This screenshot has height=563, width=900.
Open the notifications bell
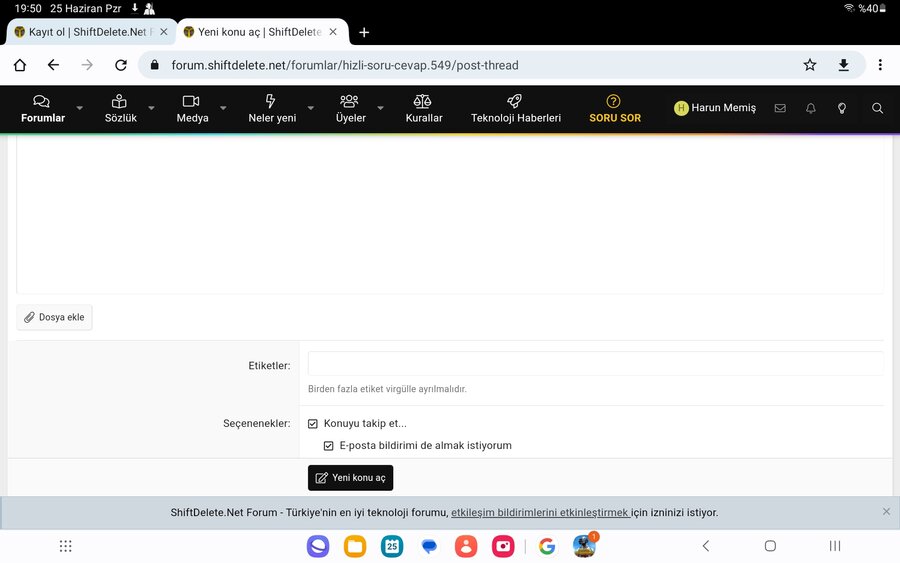(810, 108)
